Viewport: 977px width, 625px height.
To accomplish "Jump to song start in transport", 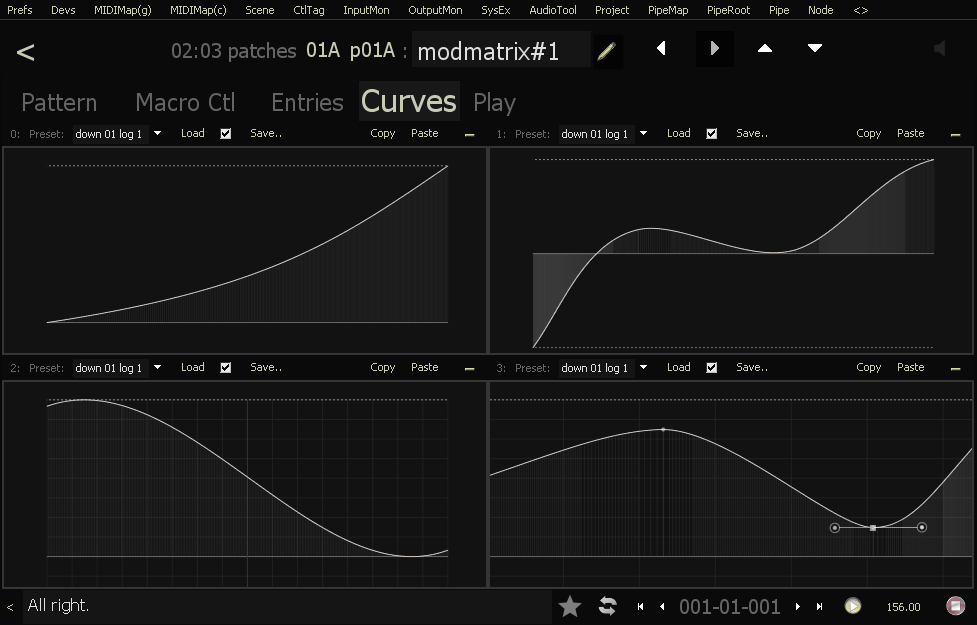I will tap(640, 606).
